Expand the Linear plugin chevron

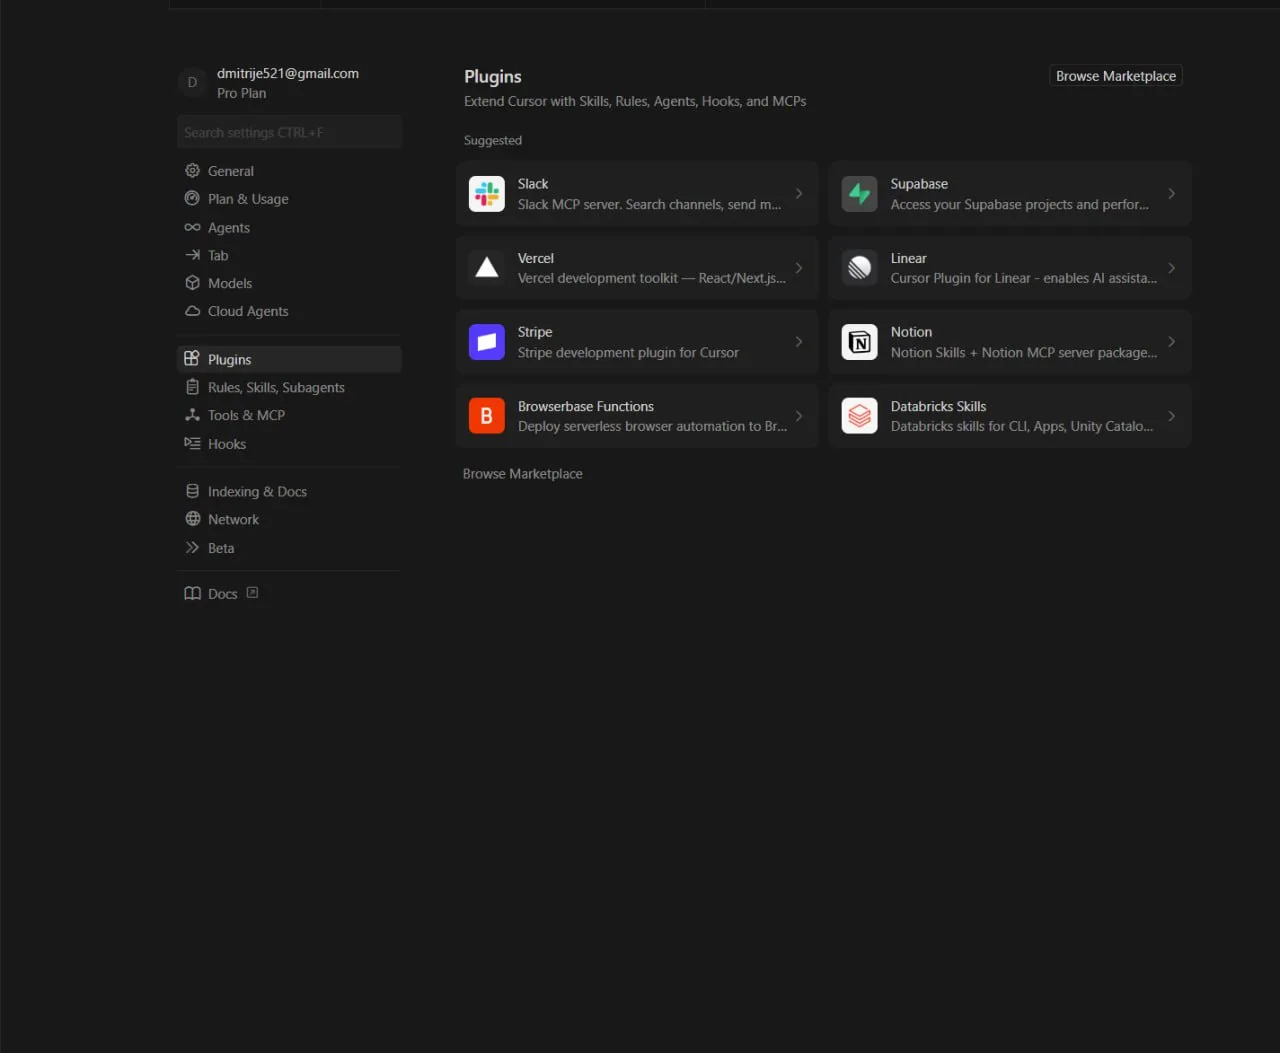click(x=1172, y=268)
